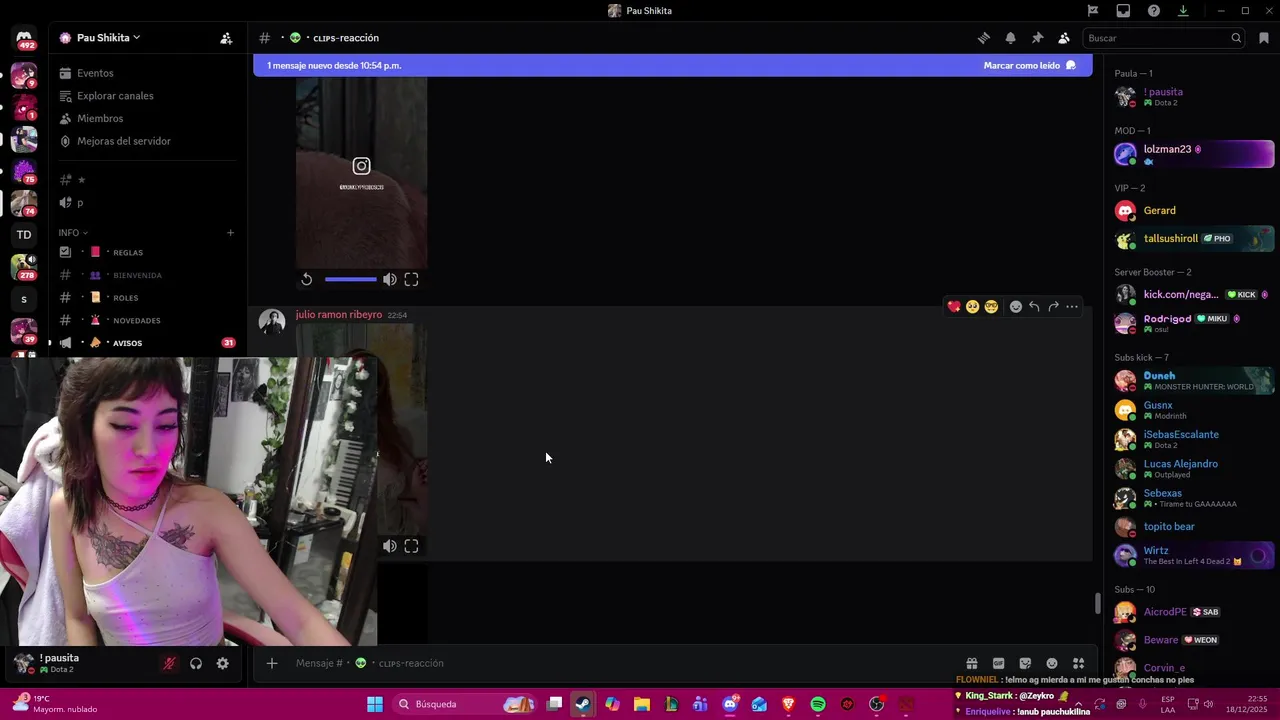This screenshot has height=720, width=1280.
Task: Click the green download update icon
Action: 1183,11
